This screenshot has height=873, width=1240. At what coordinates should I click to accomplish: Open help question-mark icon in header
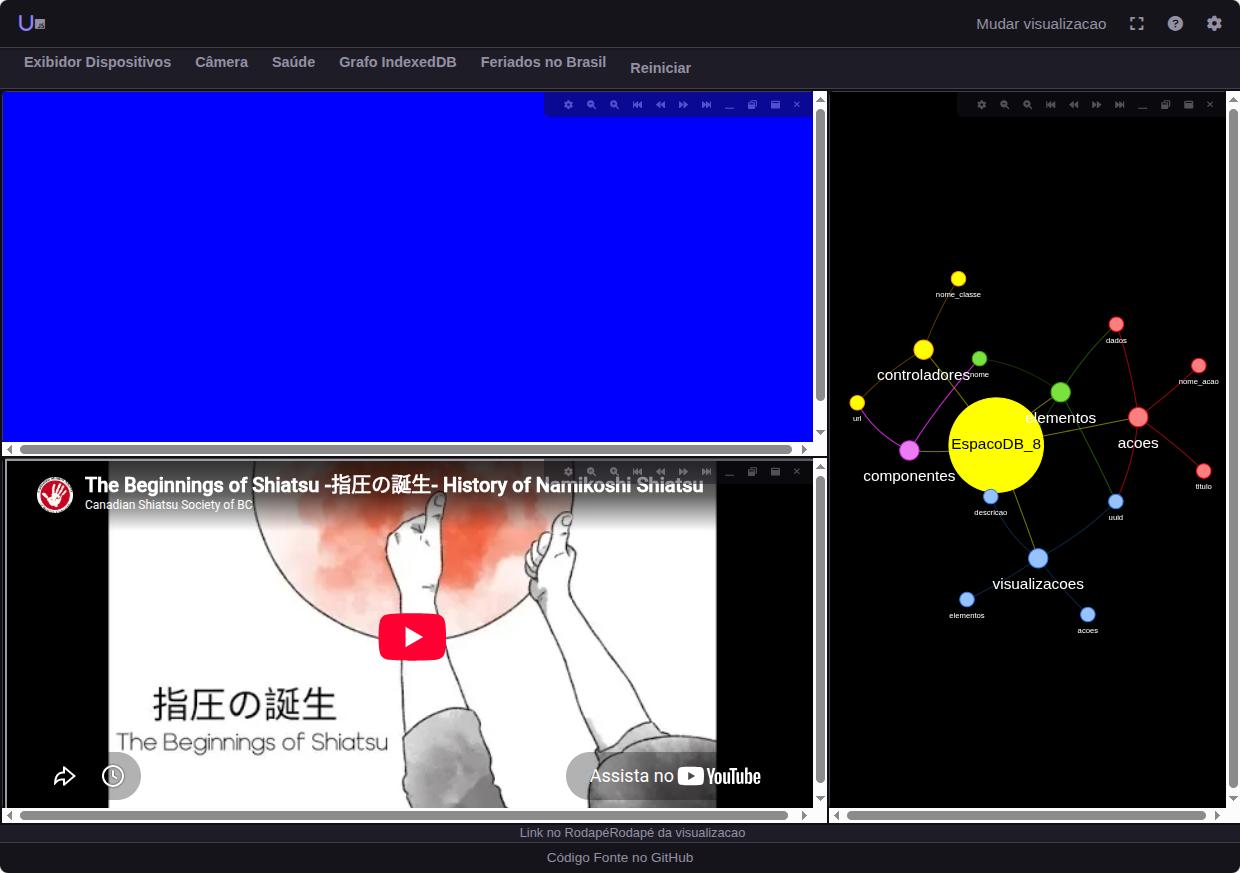1175,23
